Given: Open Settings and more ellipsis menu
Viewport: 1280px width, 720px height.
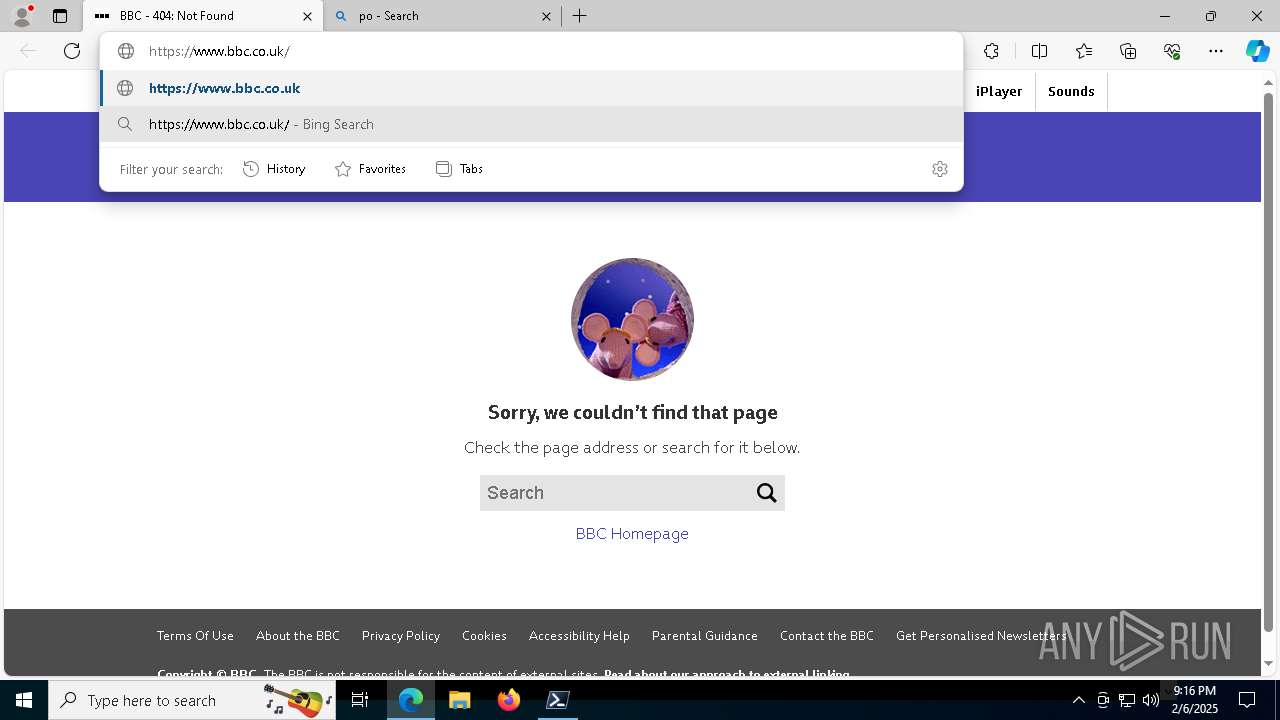Looking at the screenshot, I should [1216, 51].
